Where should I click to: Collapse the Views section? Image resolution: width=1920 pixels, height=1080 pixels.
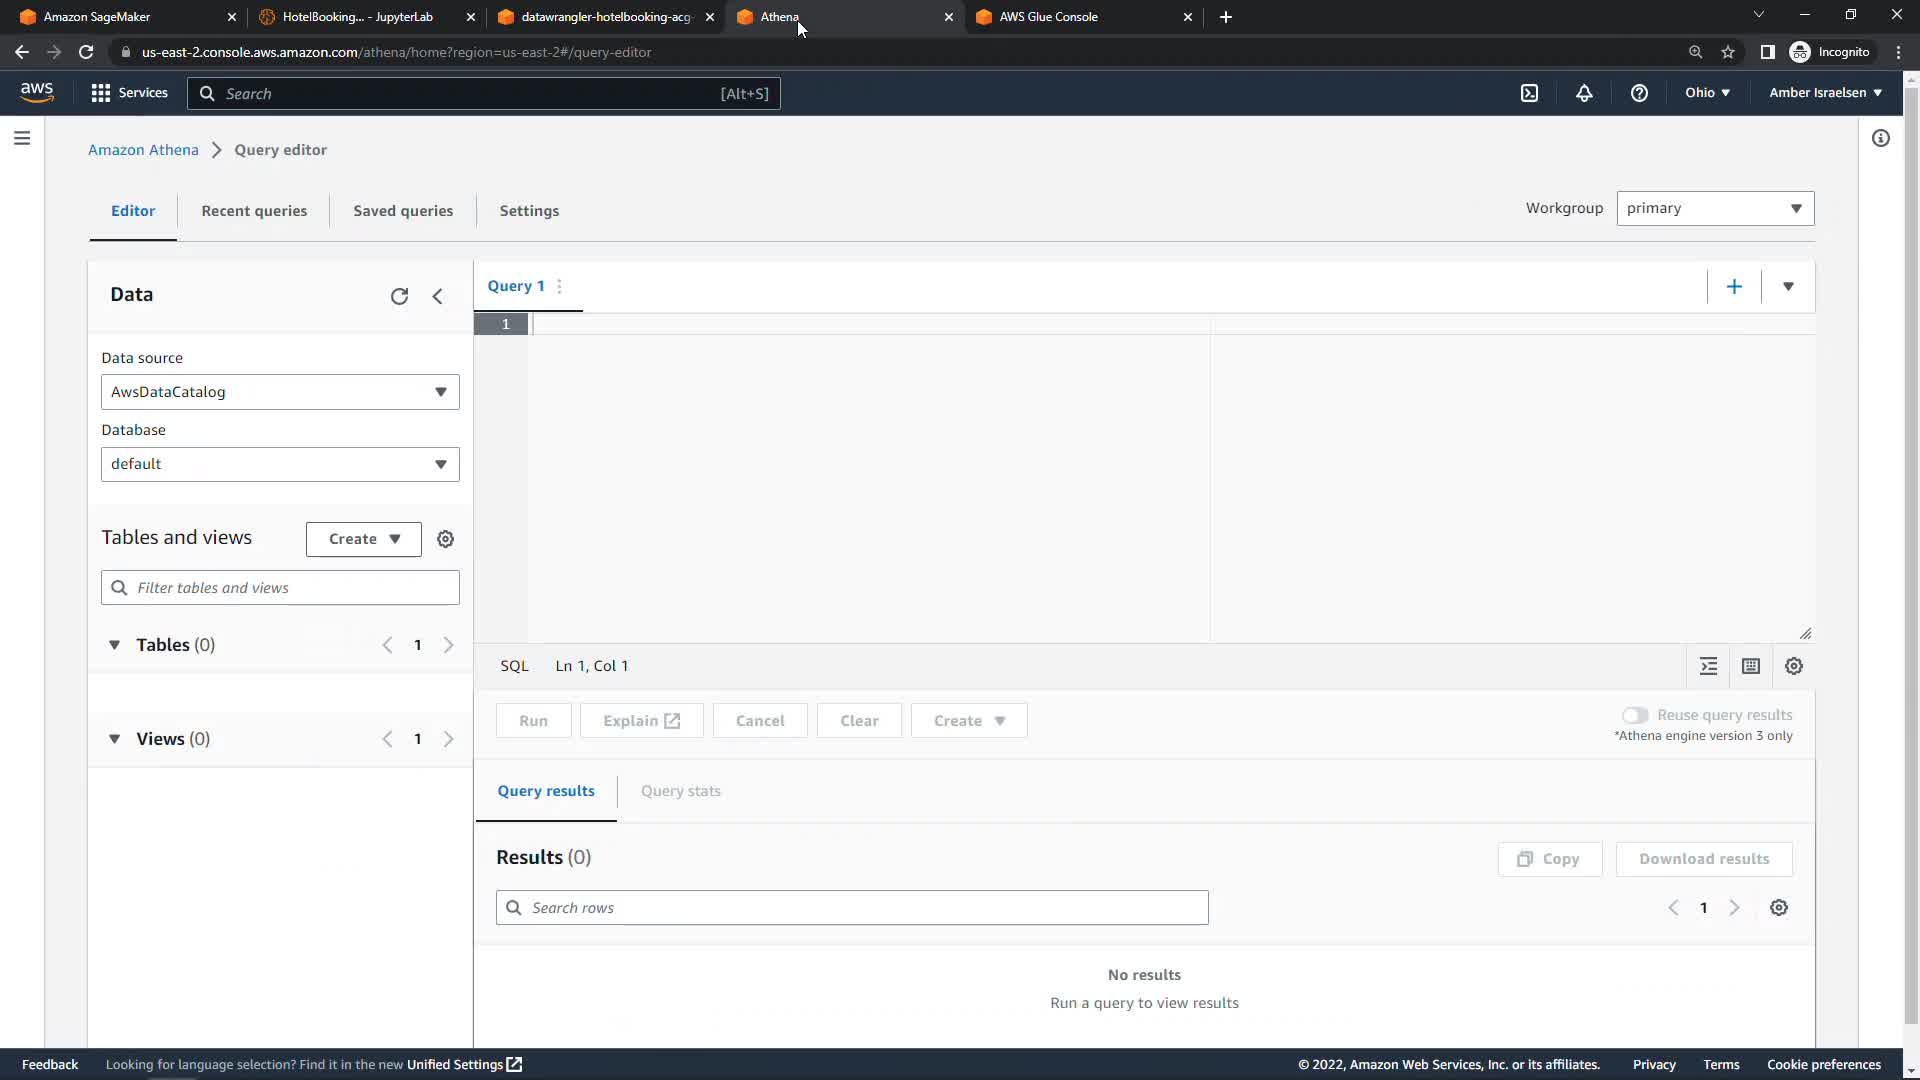pyautogui.click(x=114, y=739)
